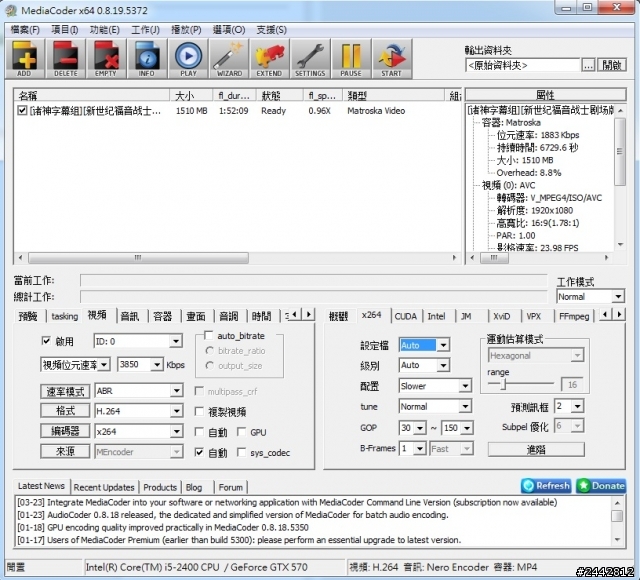Select the output_size radio button
Viewport: 640px width, 580px height.
[x=209, y=366]
